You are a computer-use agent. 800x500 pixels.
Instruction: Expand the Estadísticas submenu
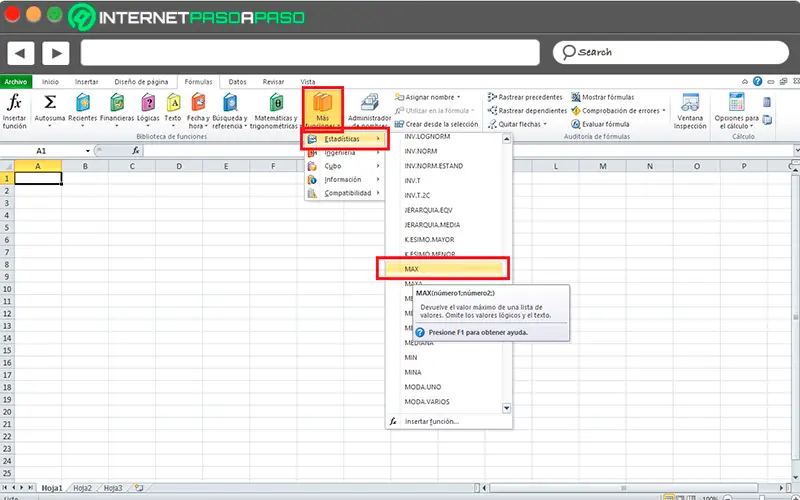point(344,139)
